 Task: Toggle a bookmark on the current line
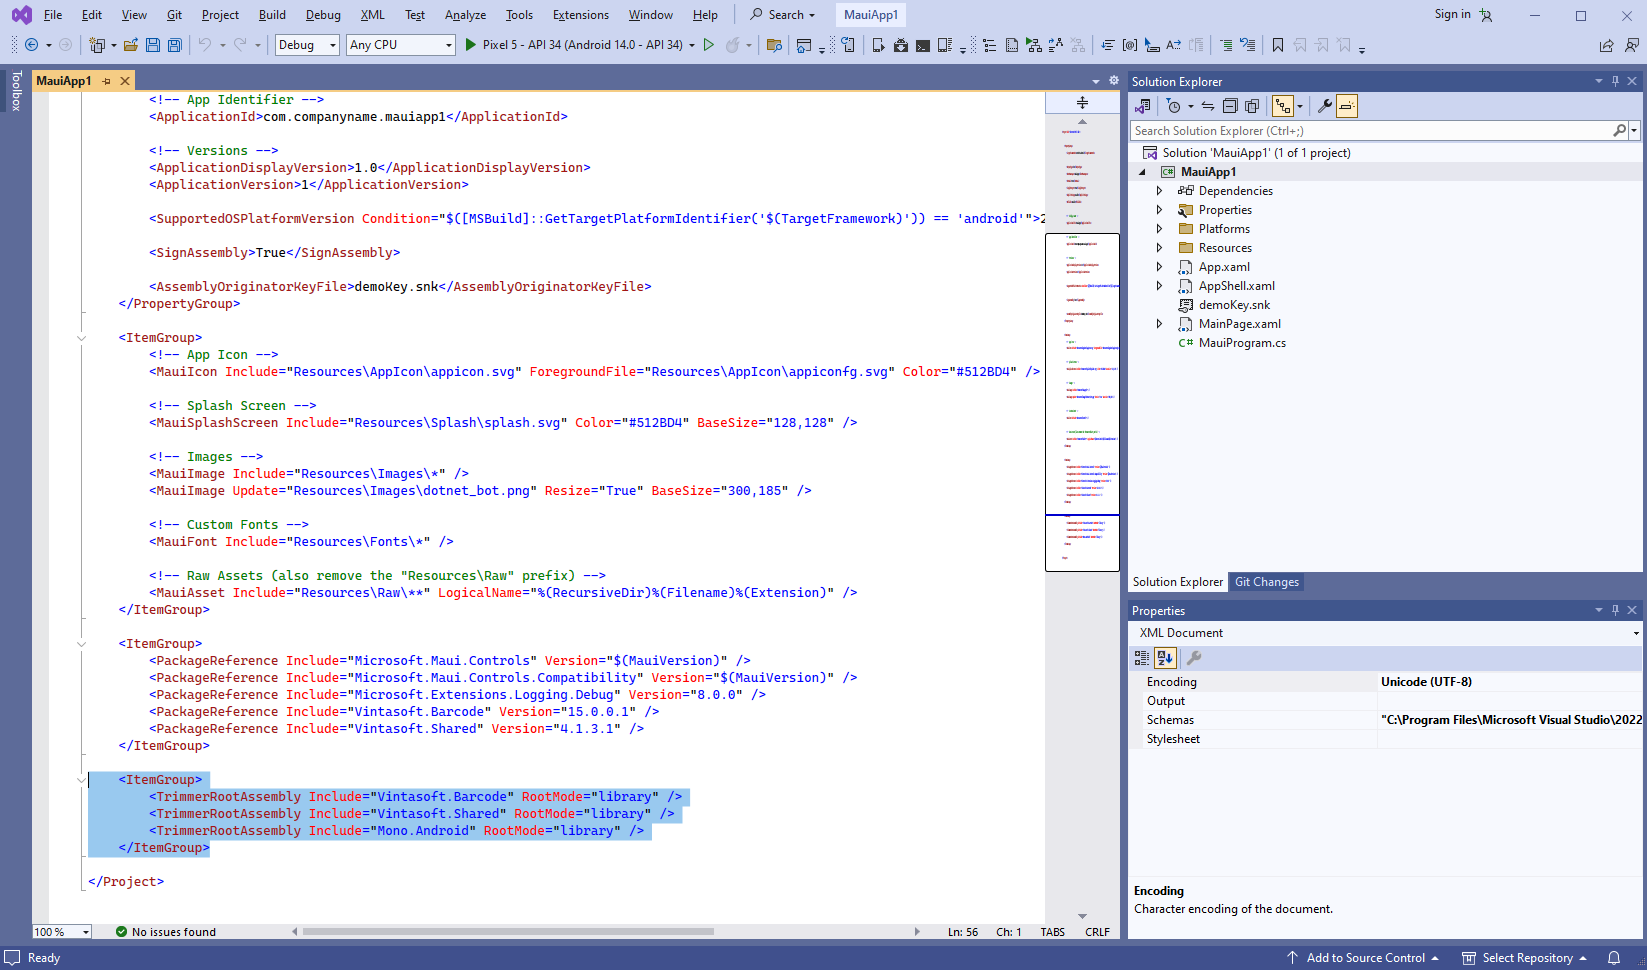[x=1278, y=45]
